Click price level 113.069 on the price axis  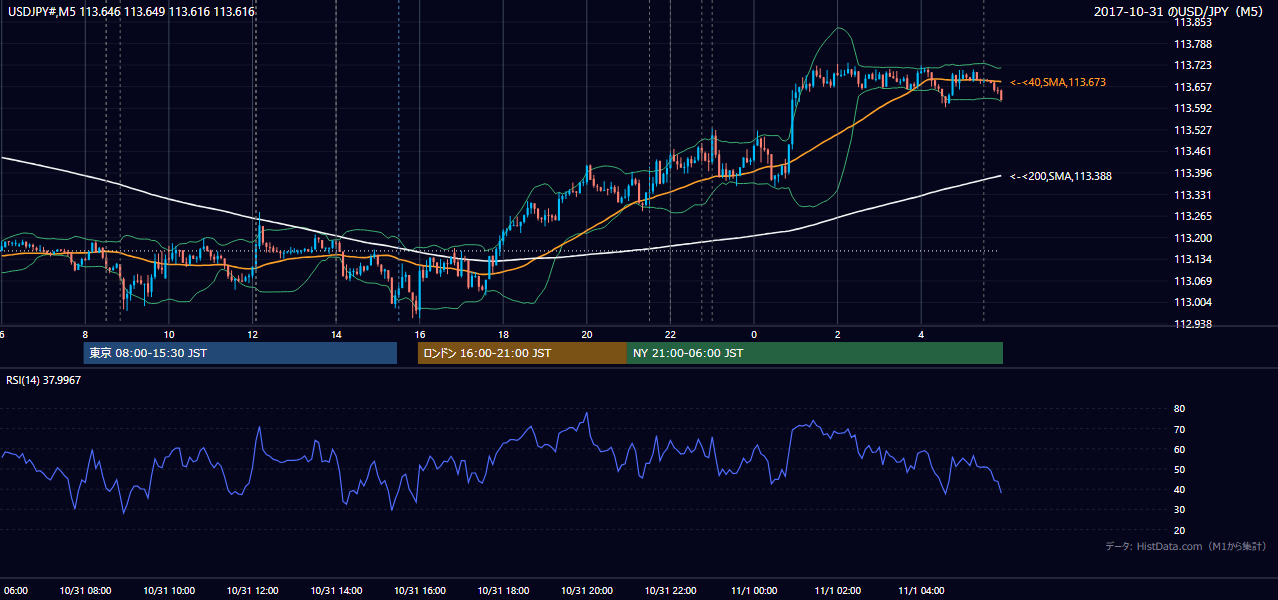pyautogui.click(x=1194, y=281)
